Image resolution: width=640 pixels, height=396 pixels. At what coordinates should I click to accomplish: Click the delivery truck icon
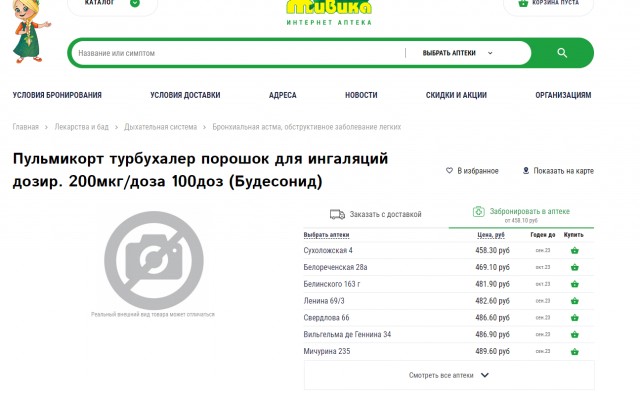(337, 214)
